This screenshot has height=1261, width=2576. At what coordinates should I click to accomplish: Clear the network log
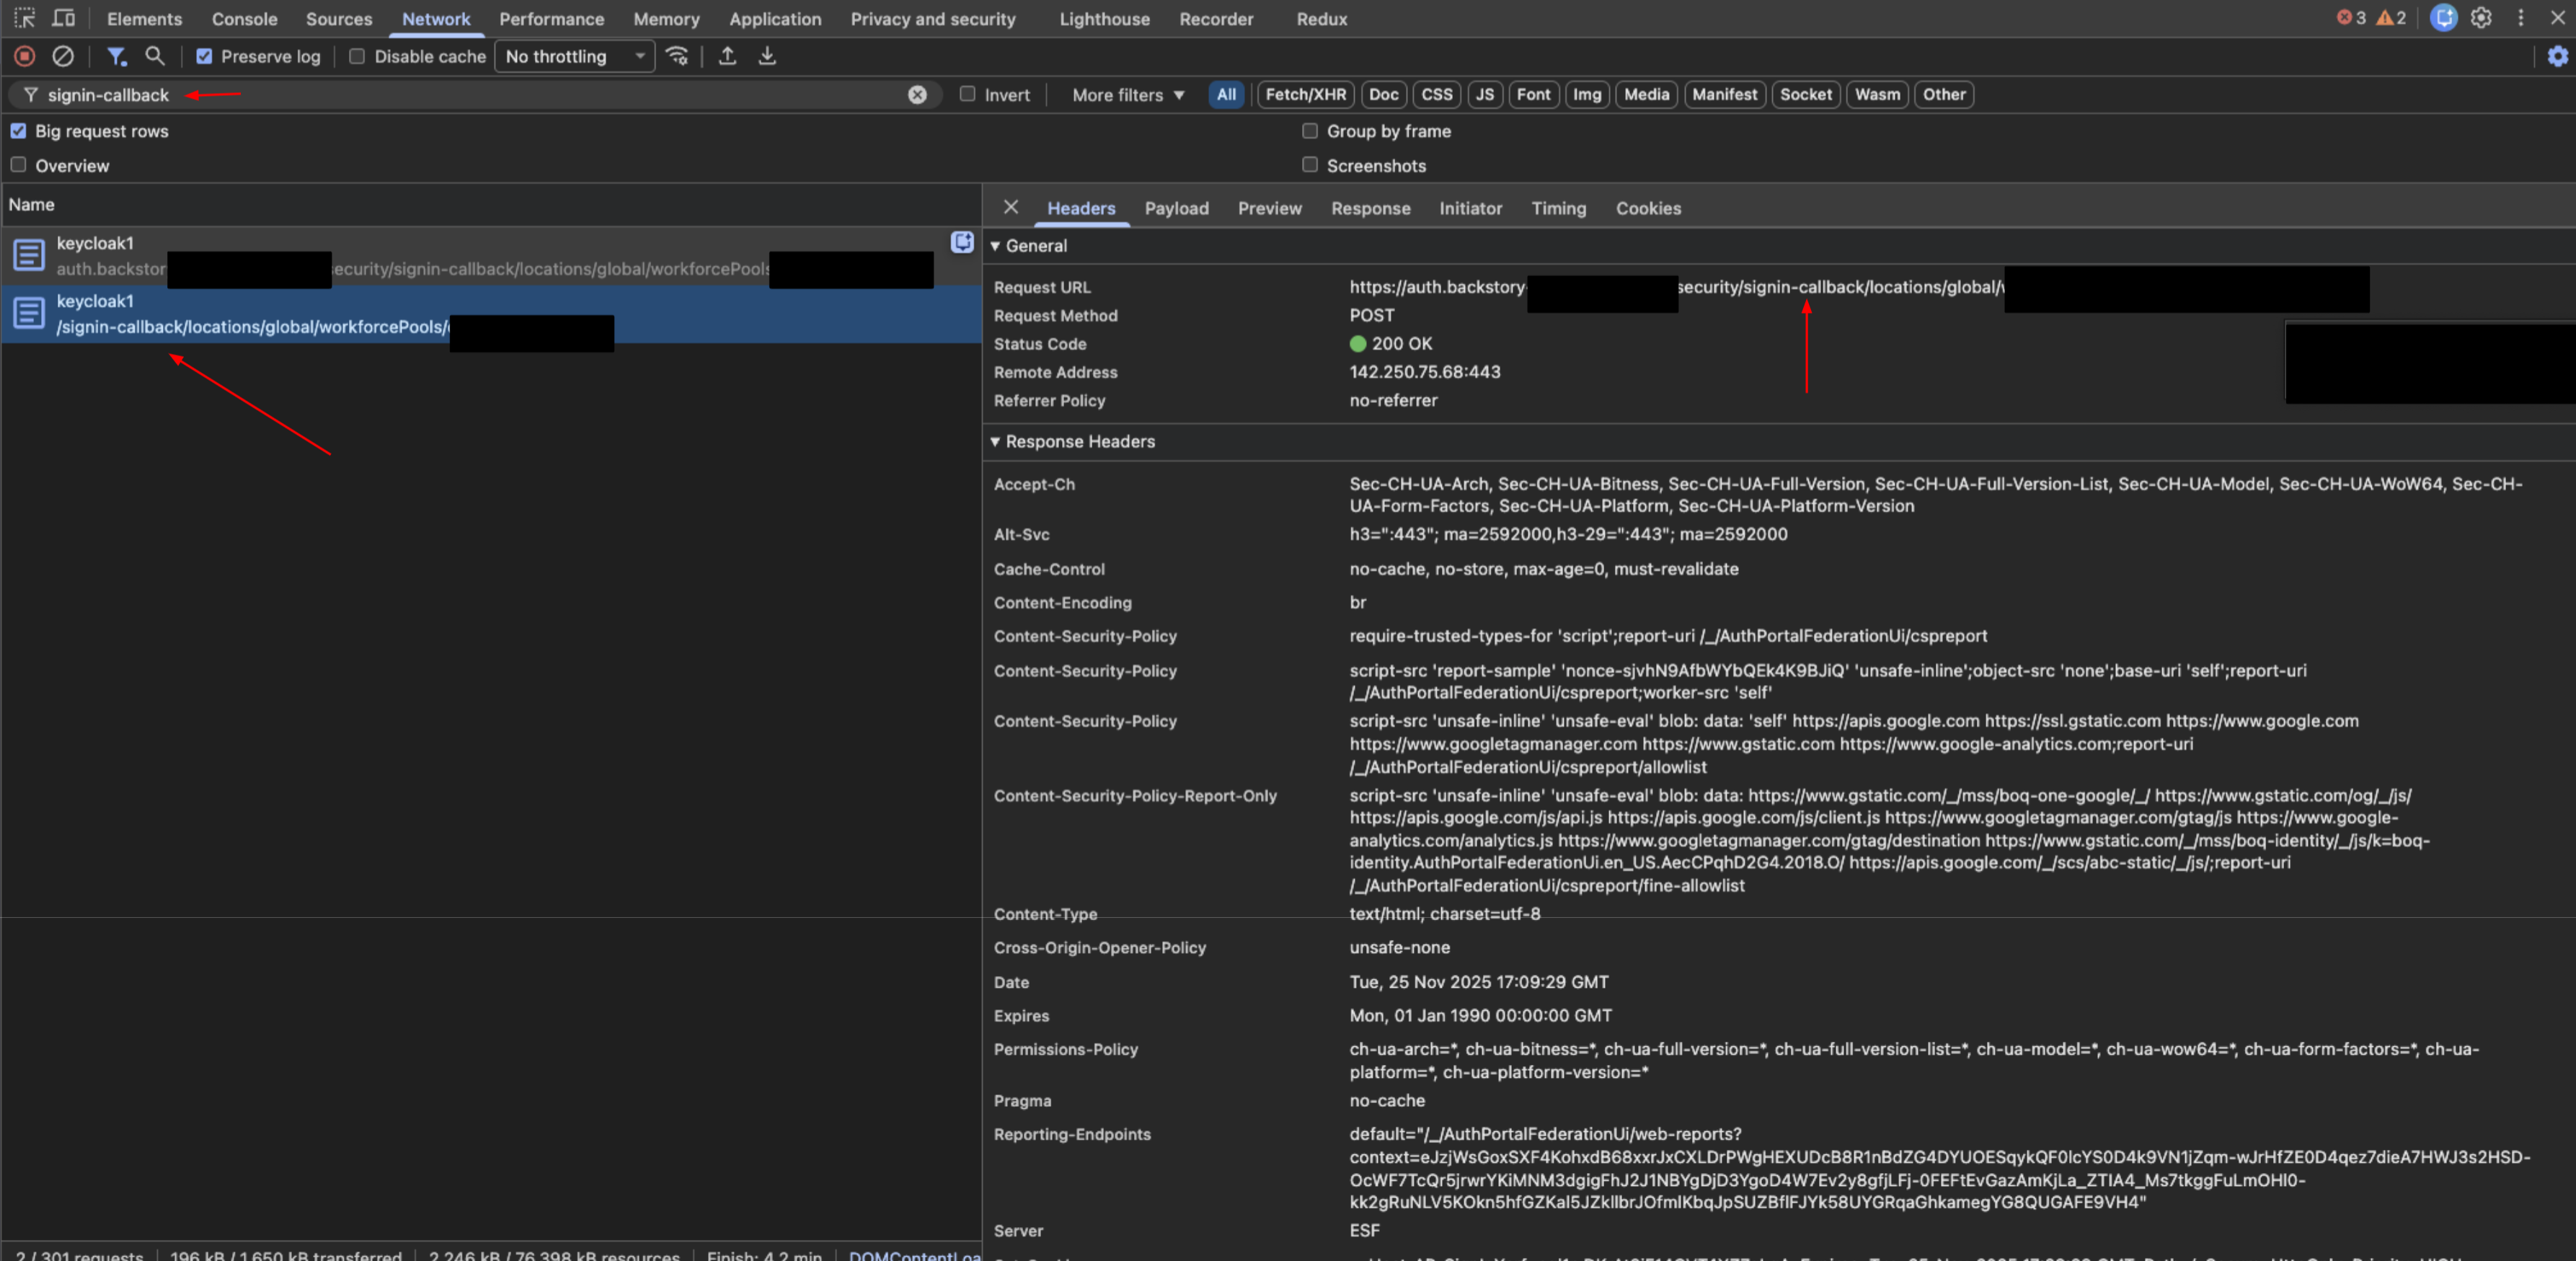pyautogui.click(x=63, y=57)
